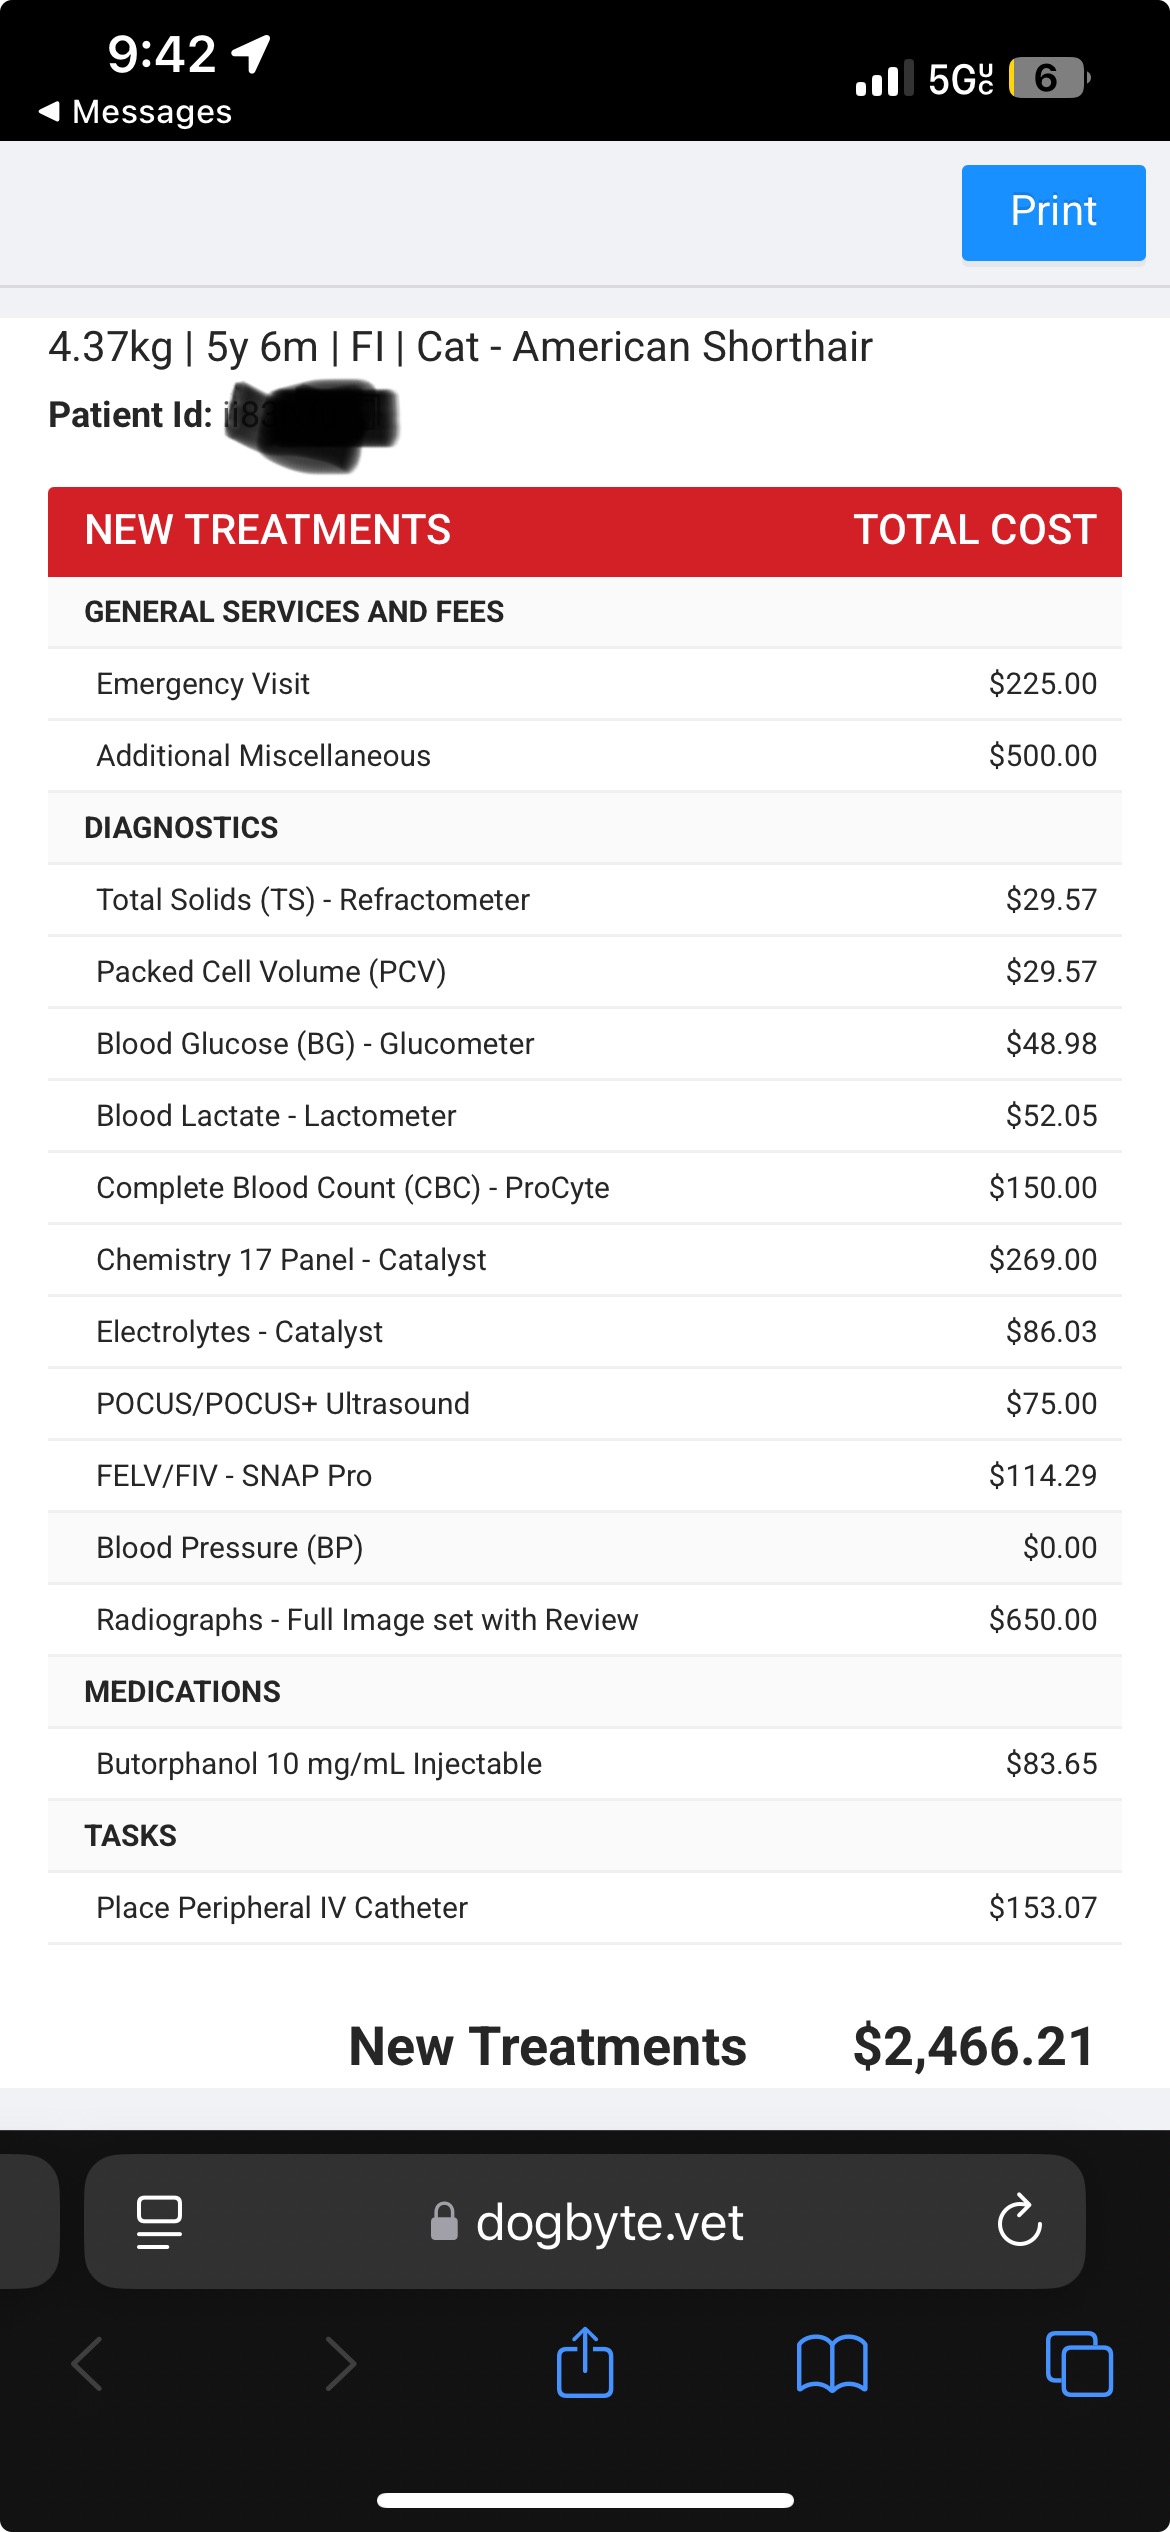Tap the browser back arrow
The height and width of the screenshot is (2532, 1170).
point(88,2364)
